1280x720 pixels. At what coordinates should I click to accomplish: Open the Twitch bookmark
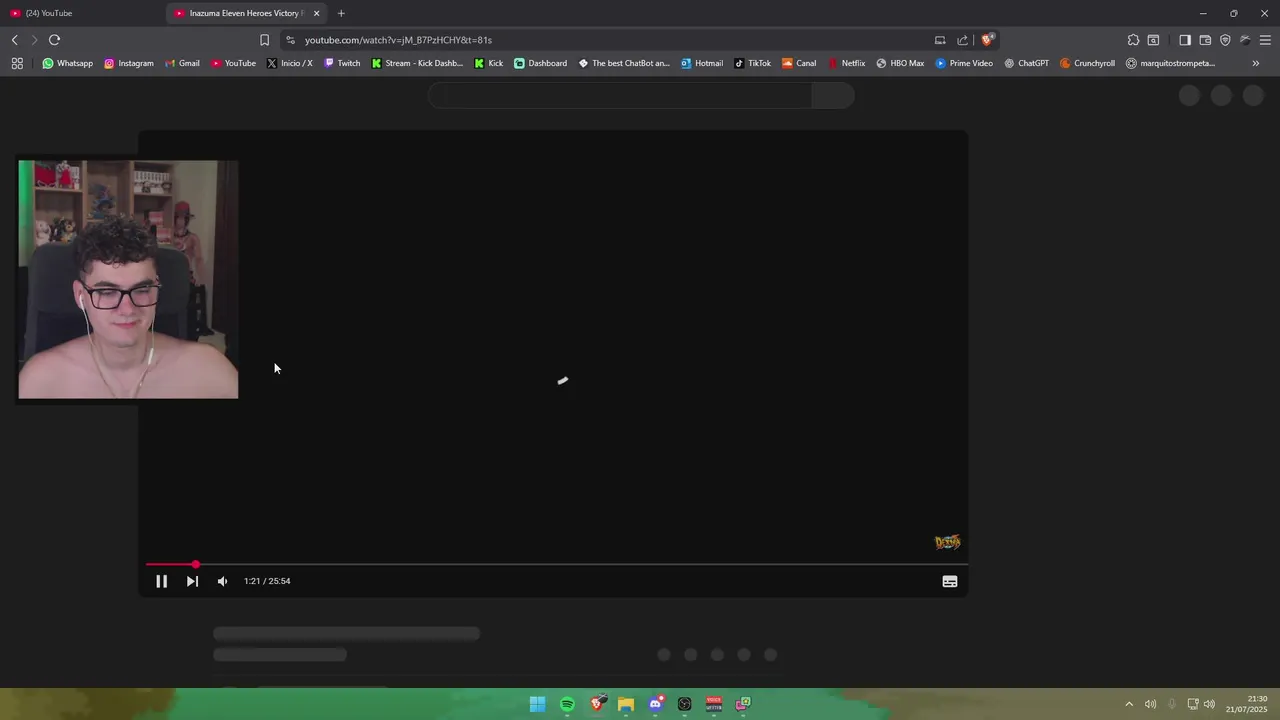click(x=342, y=63)
